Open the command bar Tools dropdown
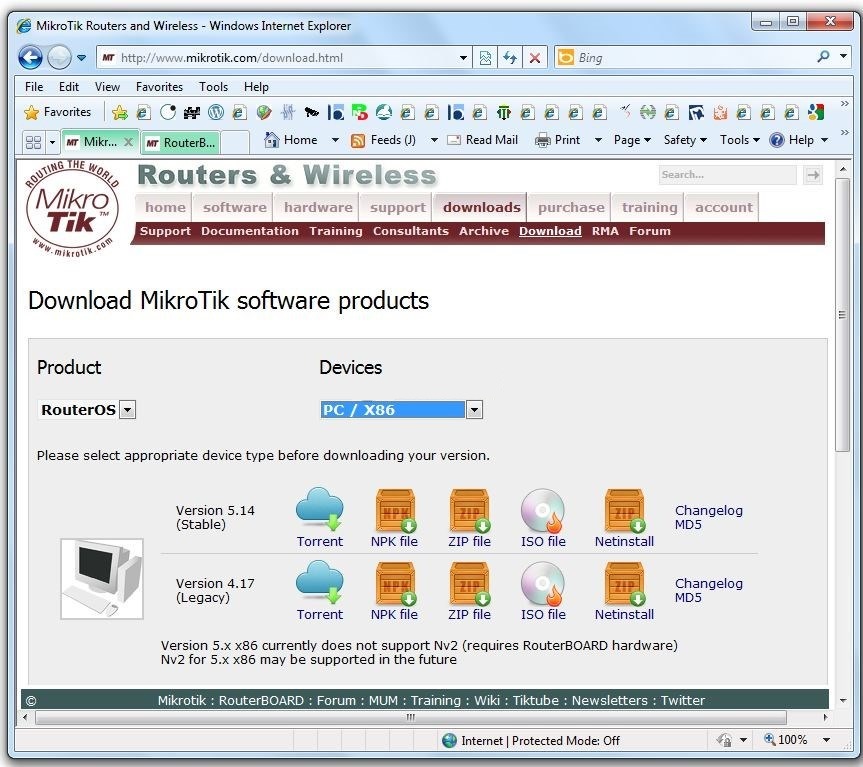 point(740,140)
